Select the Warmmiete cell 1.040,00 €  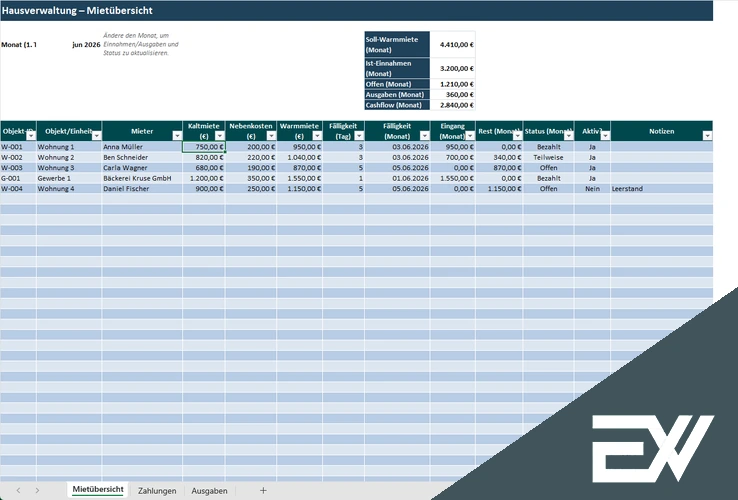click(x=299, y=157)
